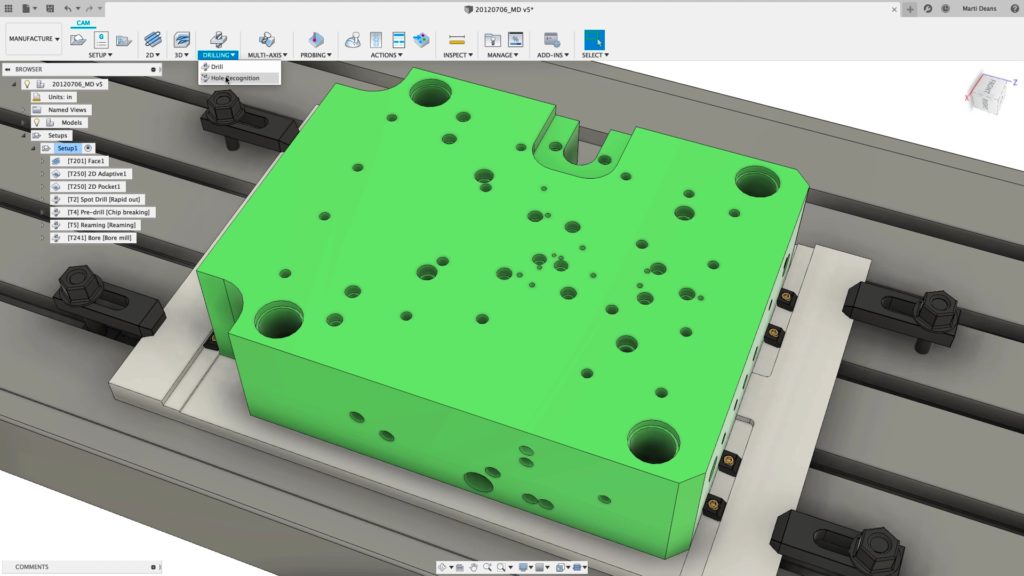Image resolution: width=1024 pixels, height=576 pixels.
Task: Select Hole Recognition from the Drilling menu
Action: 234,78
